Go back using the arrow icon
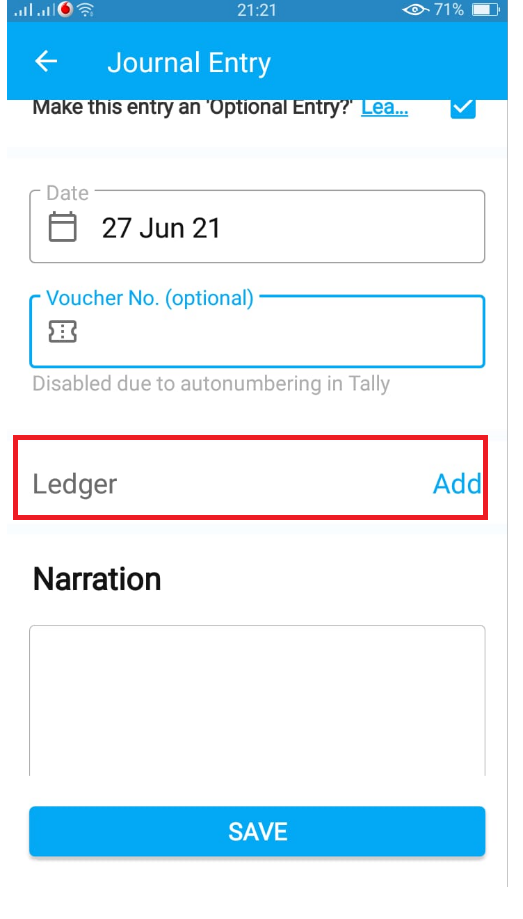523x919 pixels. point(46,62)
